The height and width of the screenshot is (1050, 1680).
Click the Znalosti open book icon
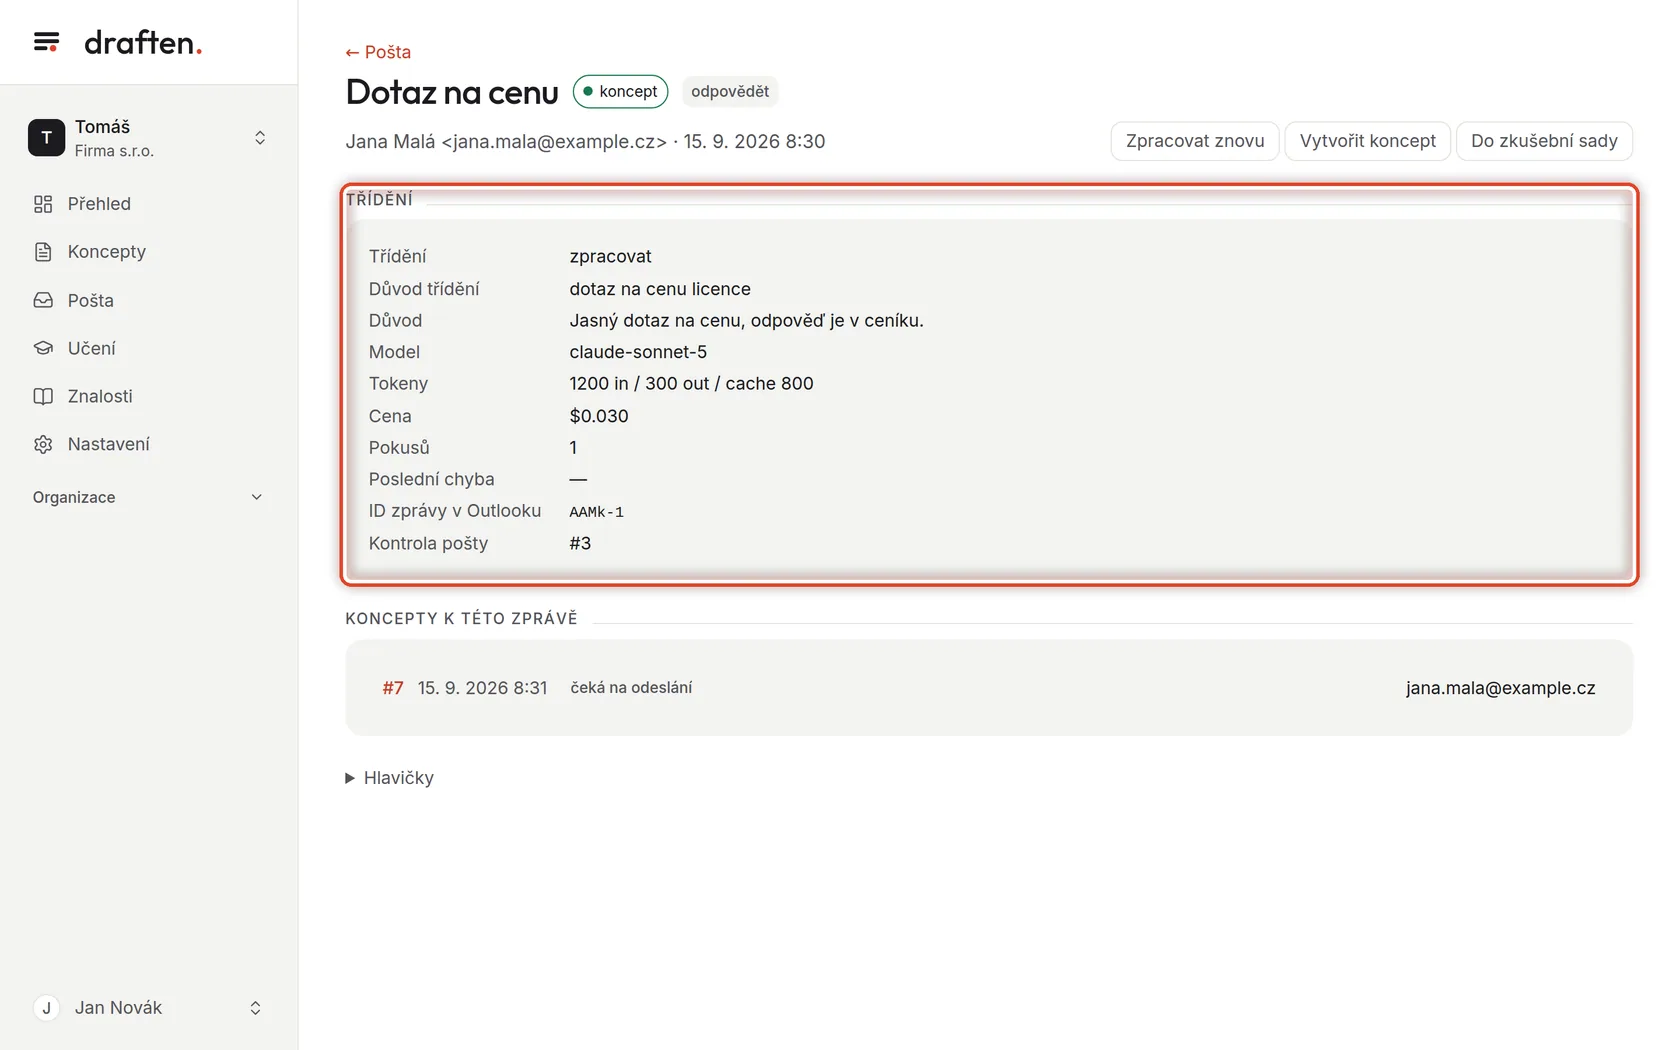(x=43, y=396)
